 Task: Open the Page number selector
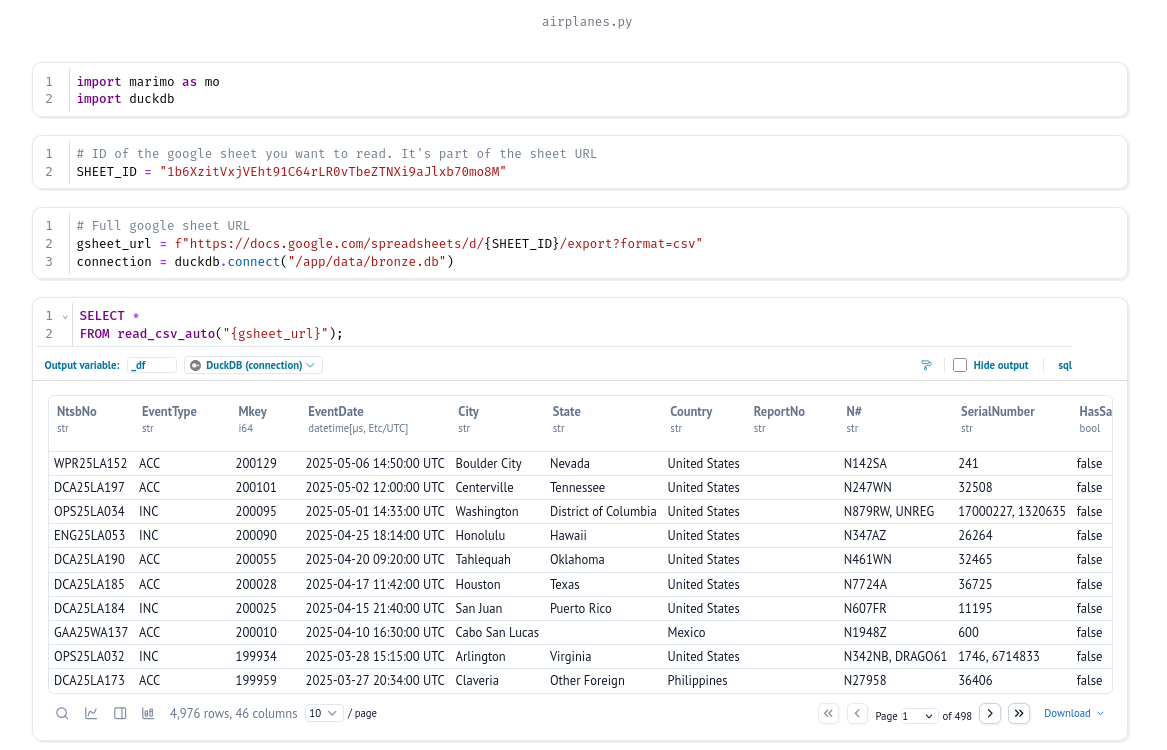pyautogui.click(x=918, y=716)
